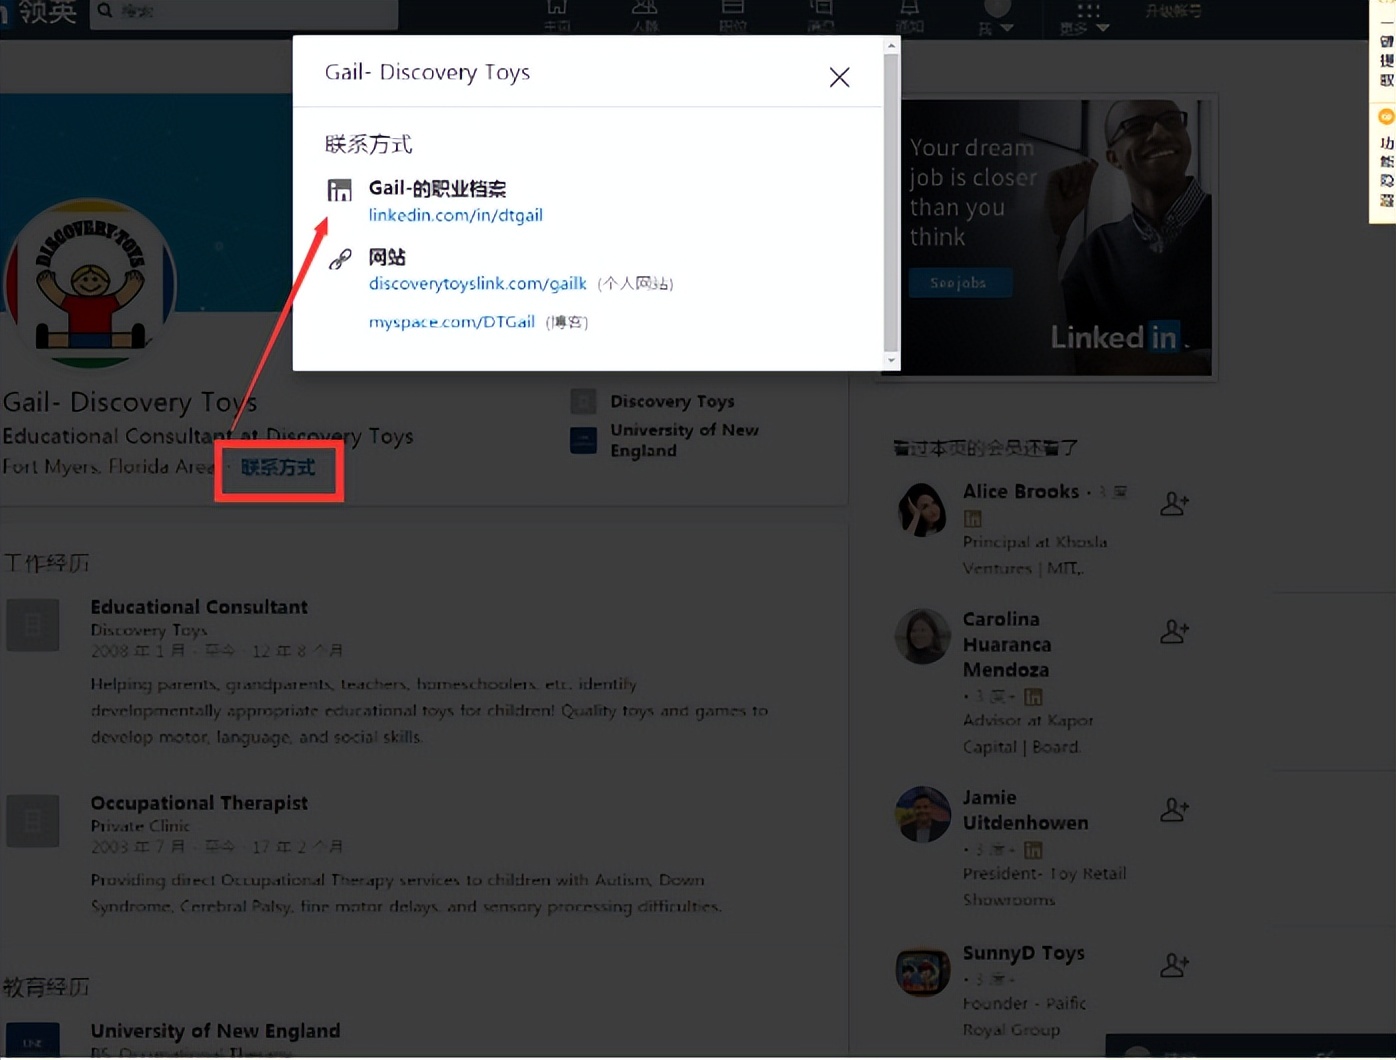Close the Gail- Discovery Toys contact dialog
1396x1060 pixels.
point(839,77)
